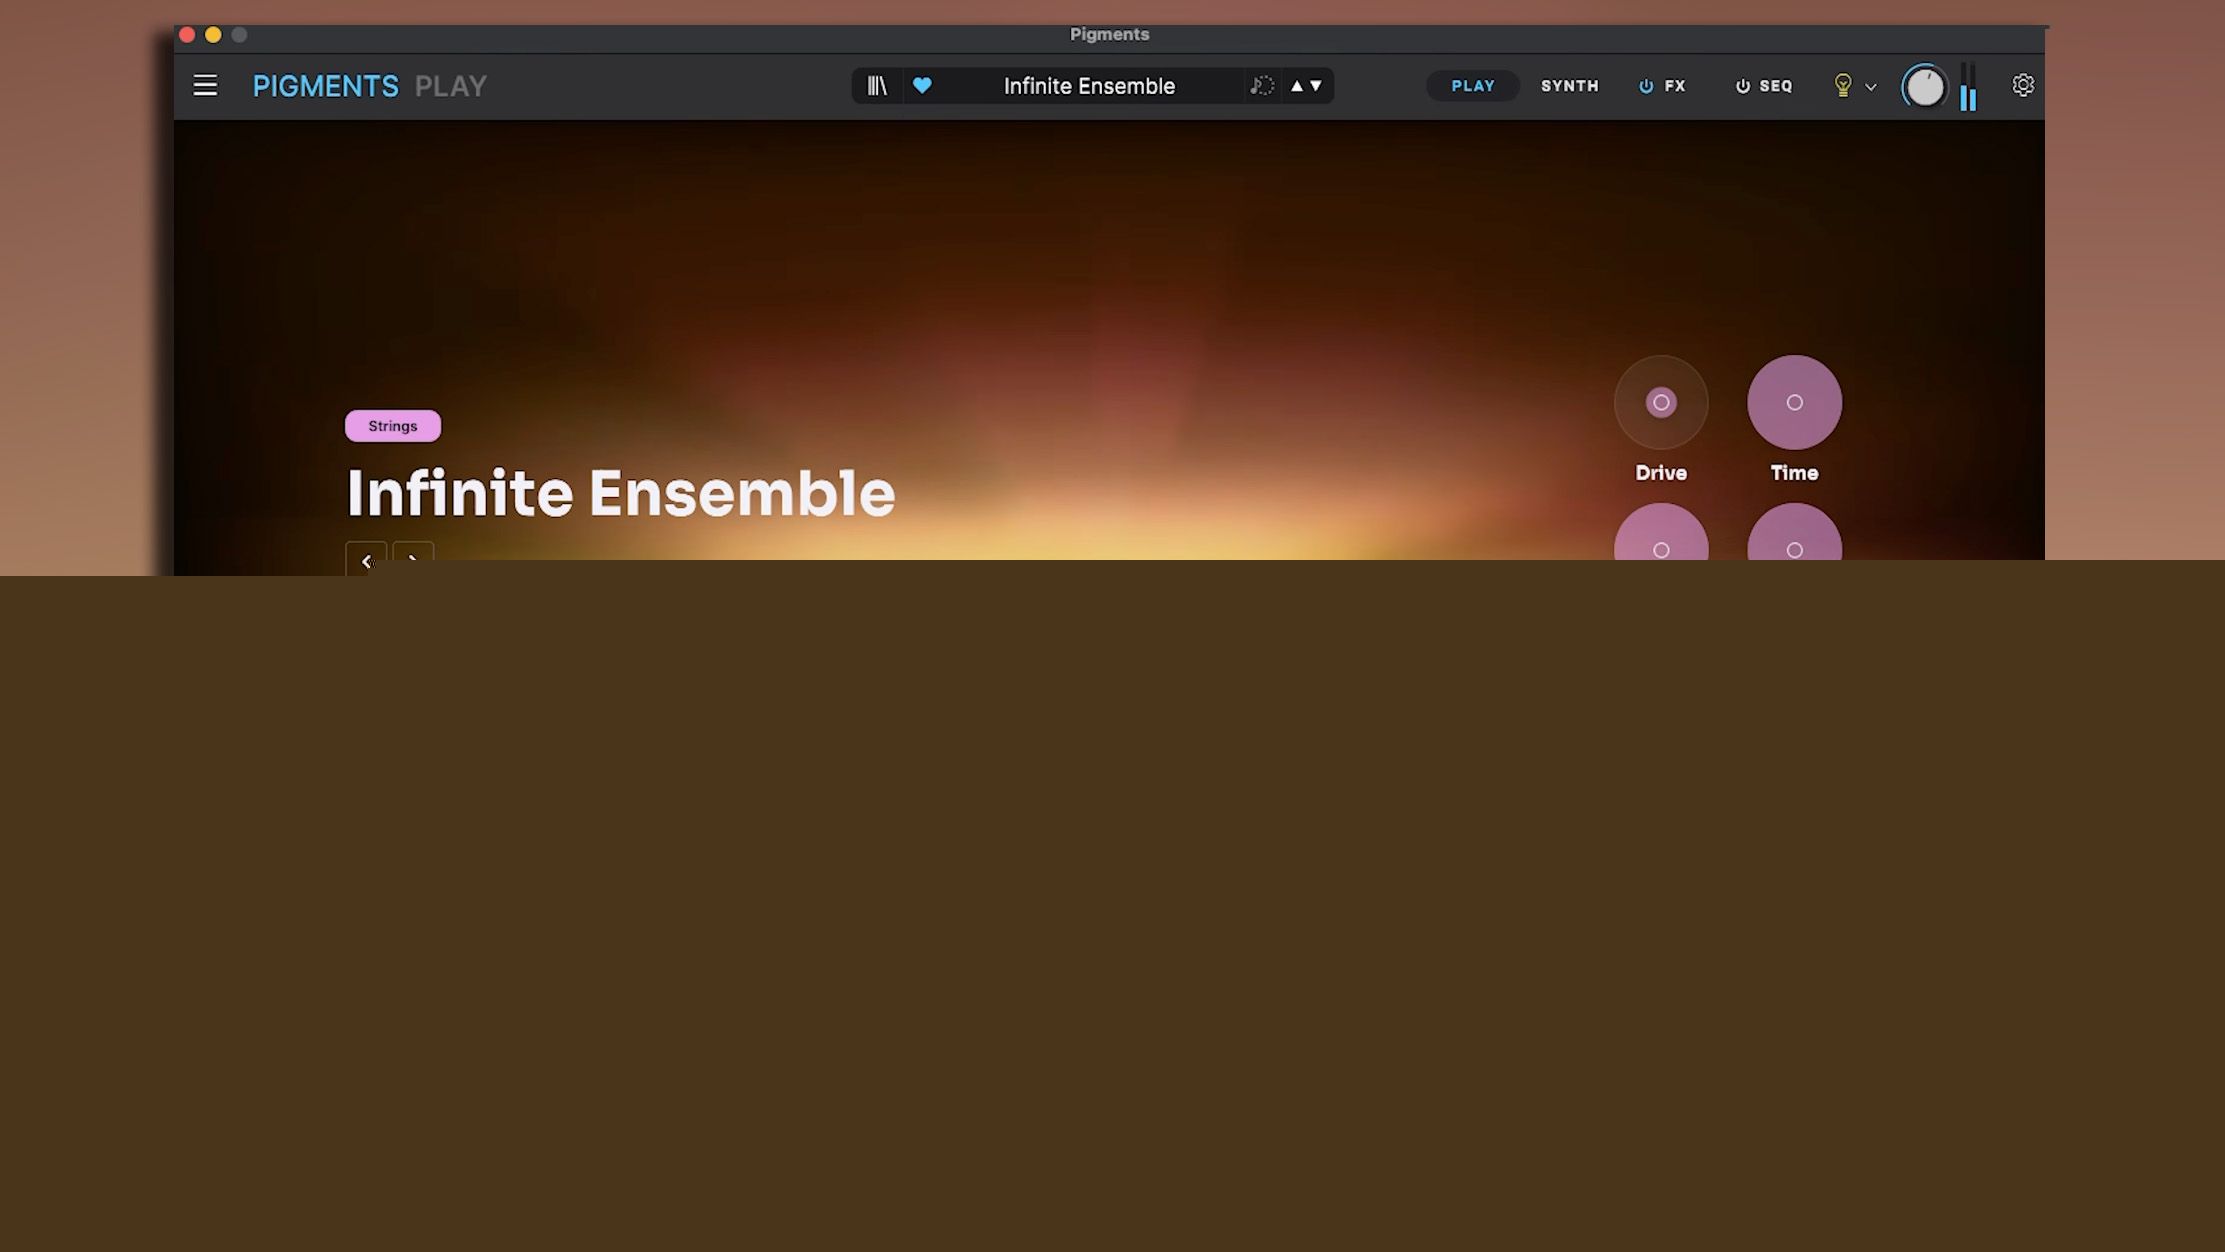Click the Infinite Ensemble preset name in toolbar
Image resolution: width=2225 pixels, height=1252 pixels.
[1089, 86]
